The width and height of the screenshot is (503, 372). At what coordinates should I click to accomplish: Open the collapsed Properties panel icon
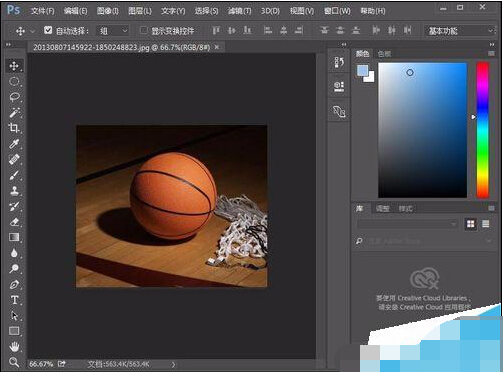click(x=339, y=86)
